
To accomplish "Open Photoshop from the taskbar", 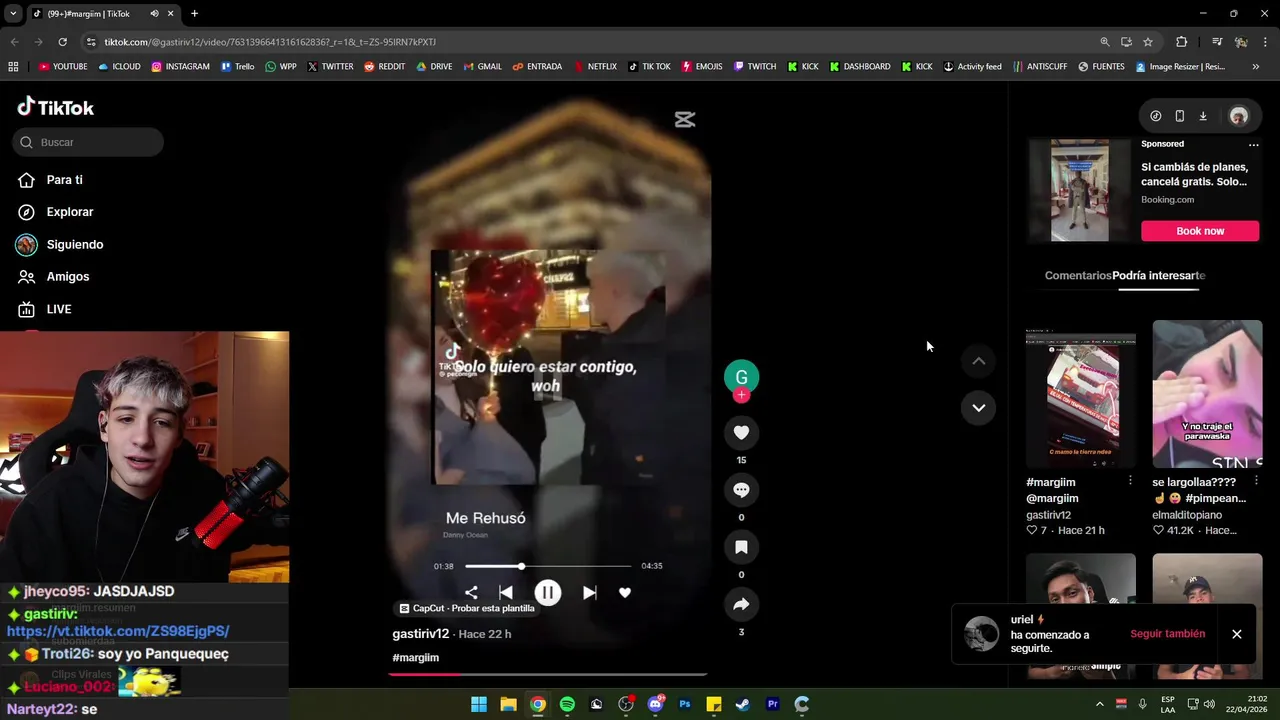I will [x=685, y=704].
